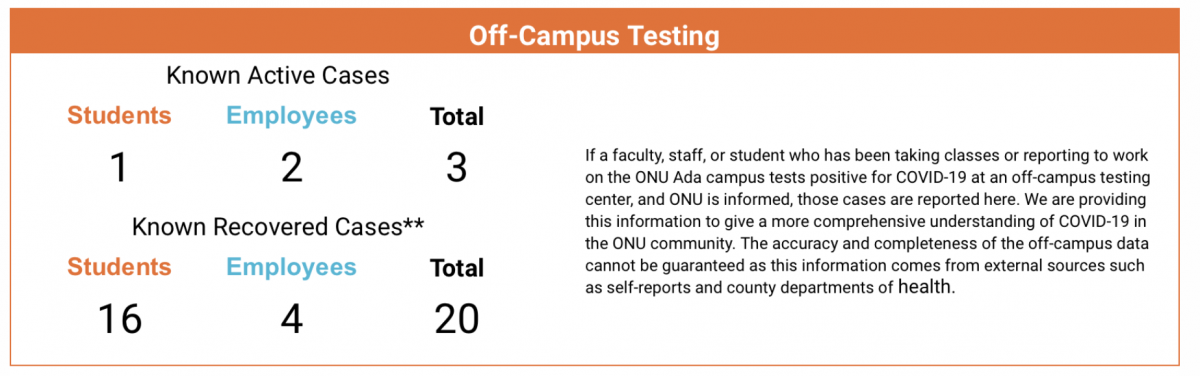Select the recovered students count 16

coord(119,319)
